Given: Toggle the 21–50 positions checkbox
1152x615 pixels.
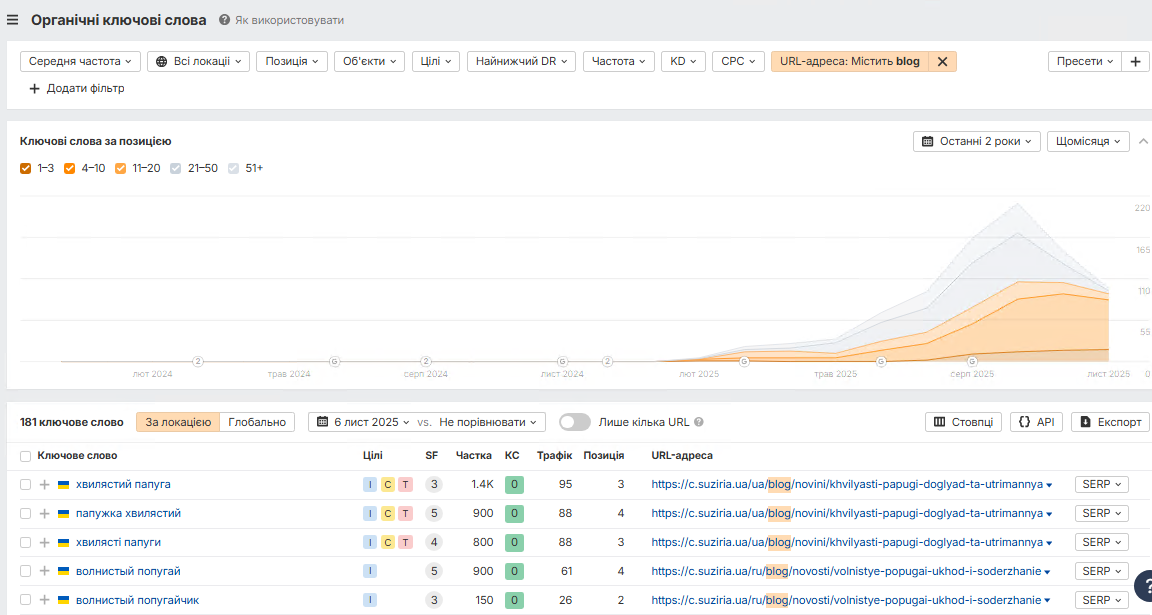Looking at the screenshot, I should pyautogui.click(x=176, y=168).
